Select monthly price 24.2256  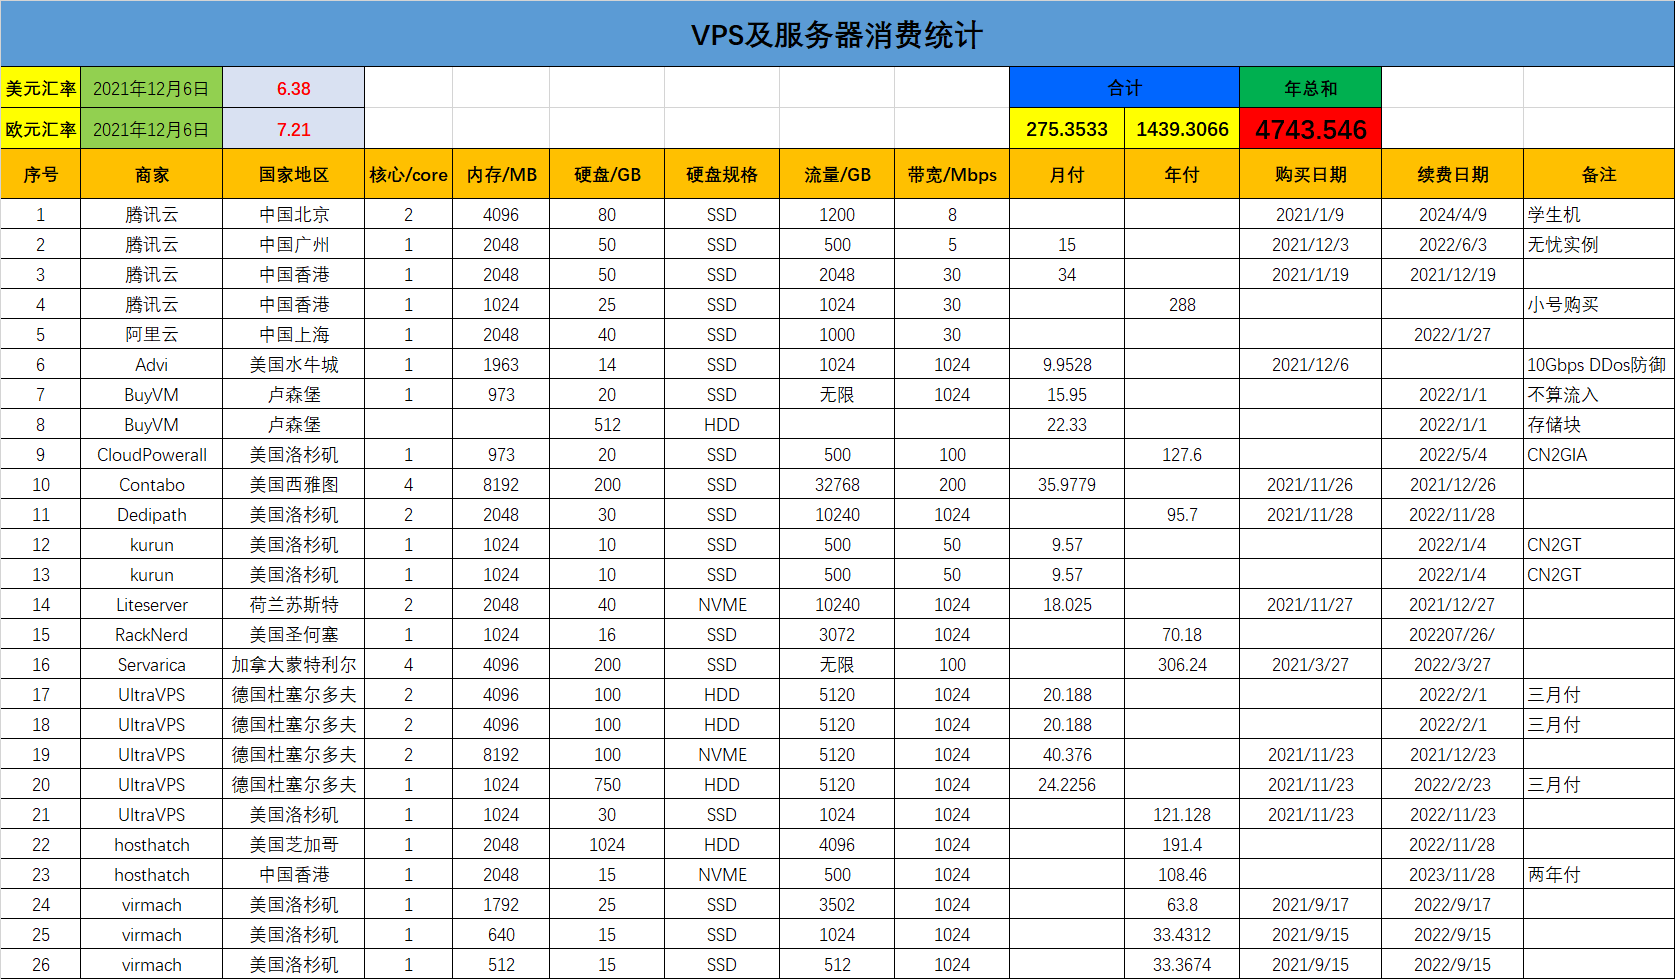click(1067, 784)
